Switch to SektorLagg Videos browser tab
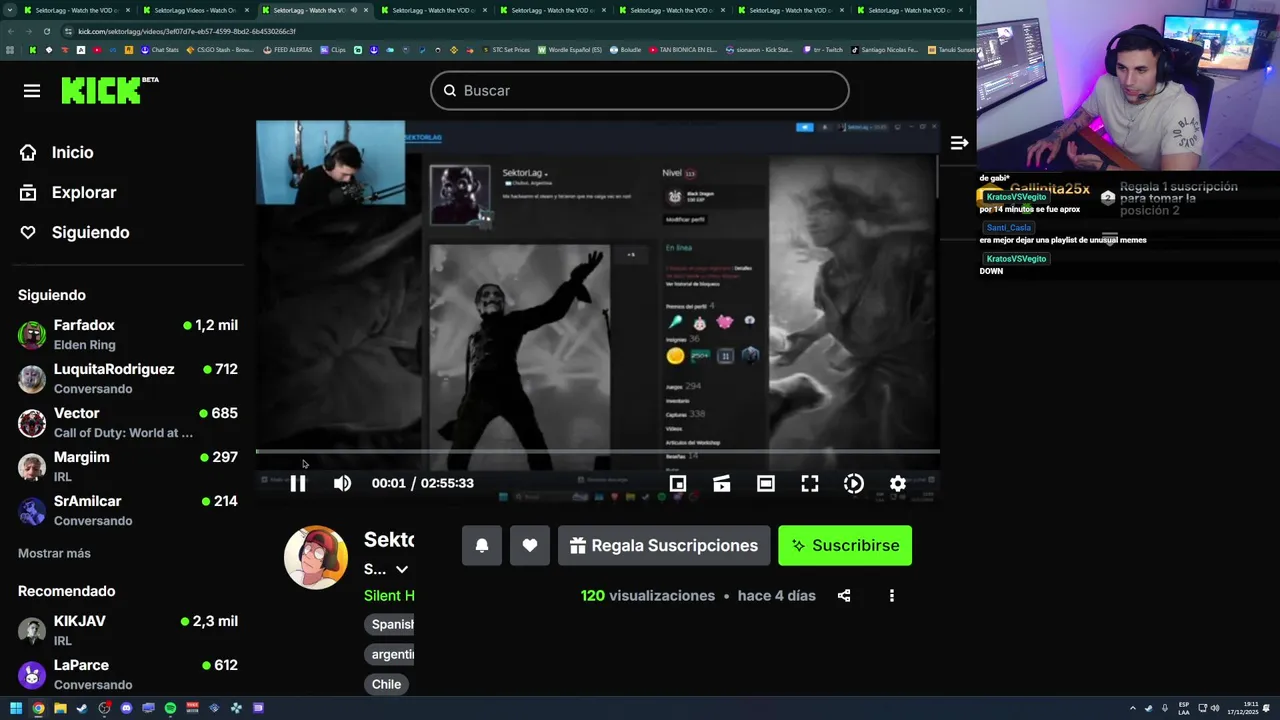 point(194,10)
